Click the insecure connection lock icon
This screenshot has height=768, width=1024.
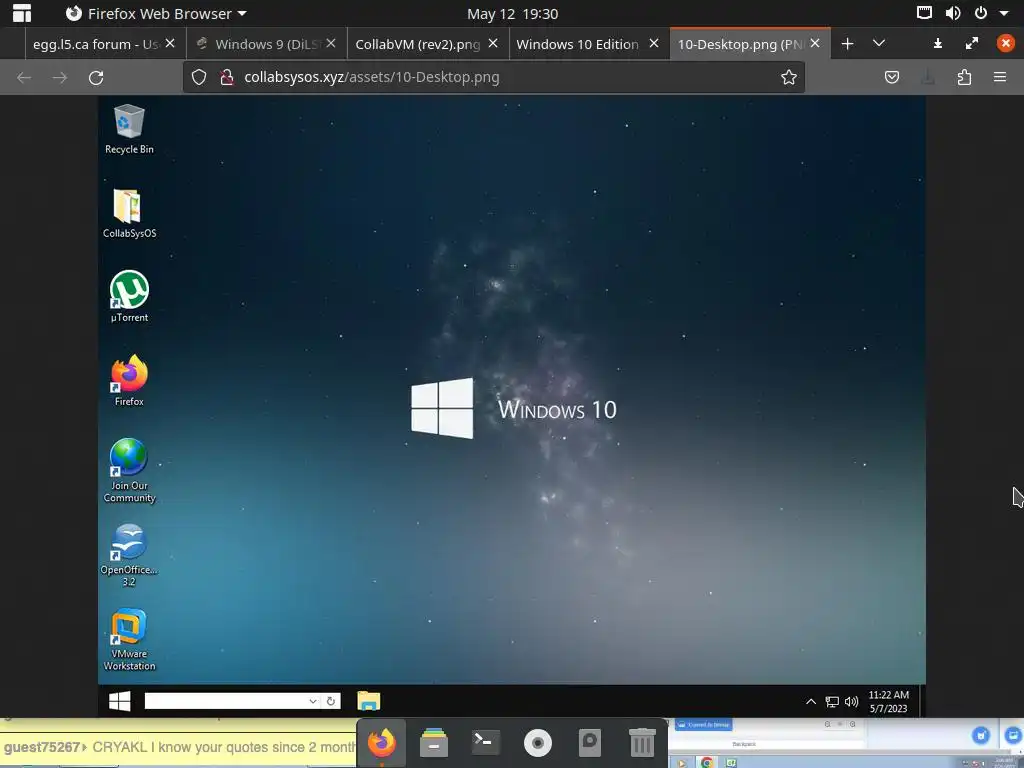(227, 77)
